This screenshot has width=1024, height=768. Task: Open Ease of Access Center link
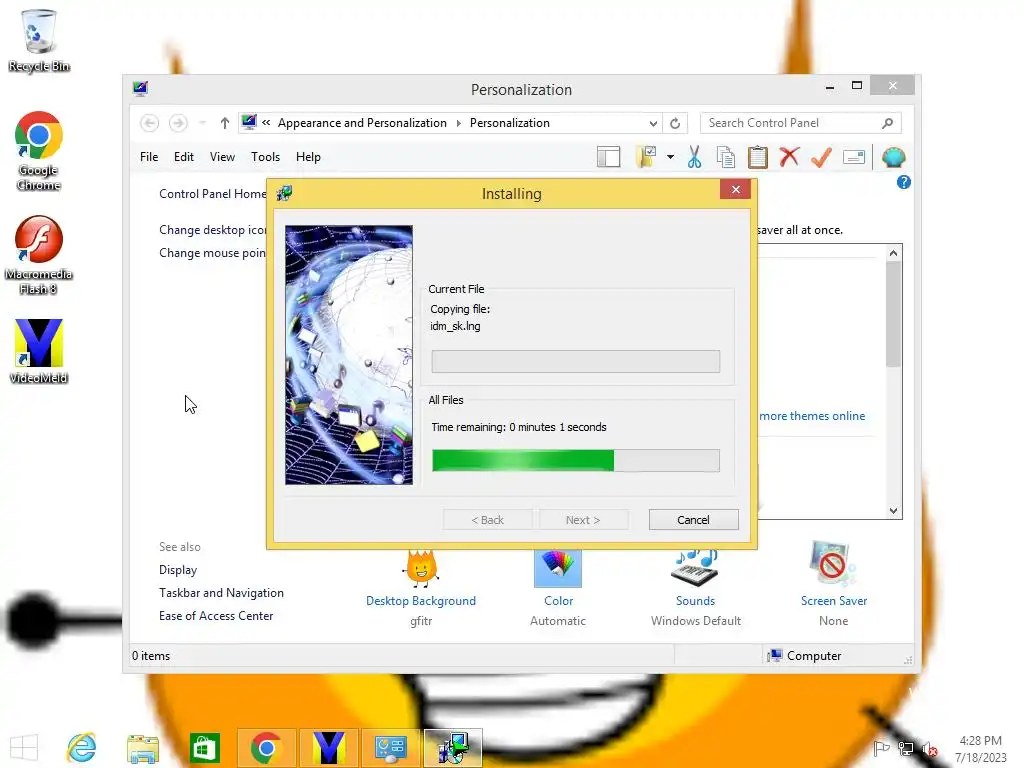click(x=216, y=616)
